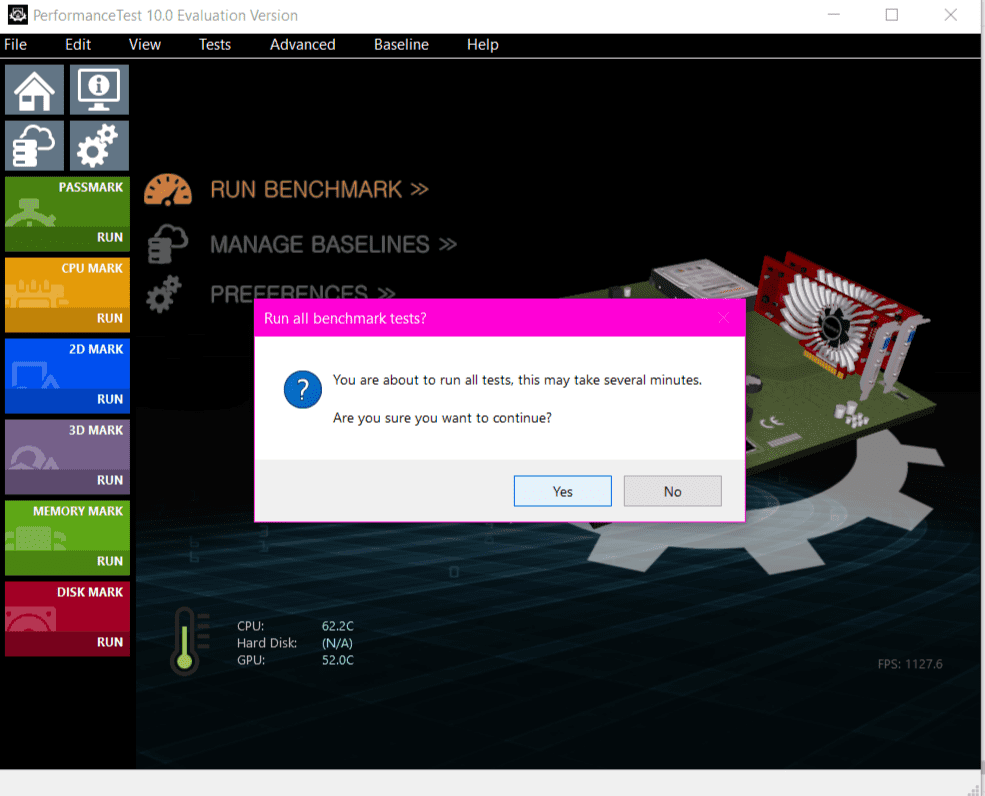This screenshot has width=985, height=796.
Task: Click the Home icon in sidebar
Action: (x=34, y=90)
